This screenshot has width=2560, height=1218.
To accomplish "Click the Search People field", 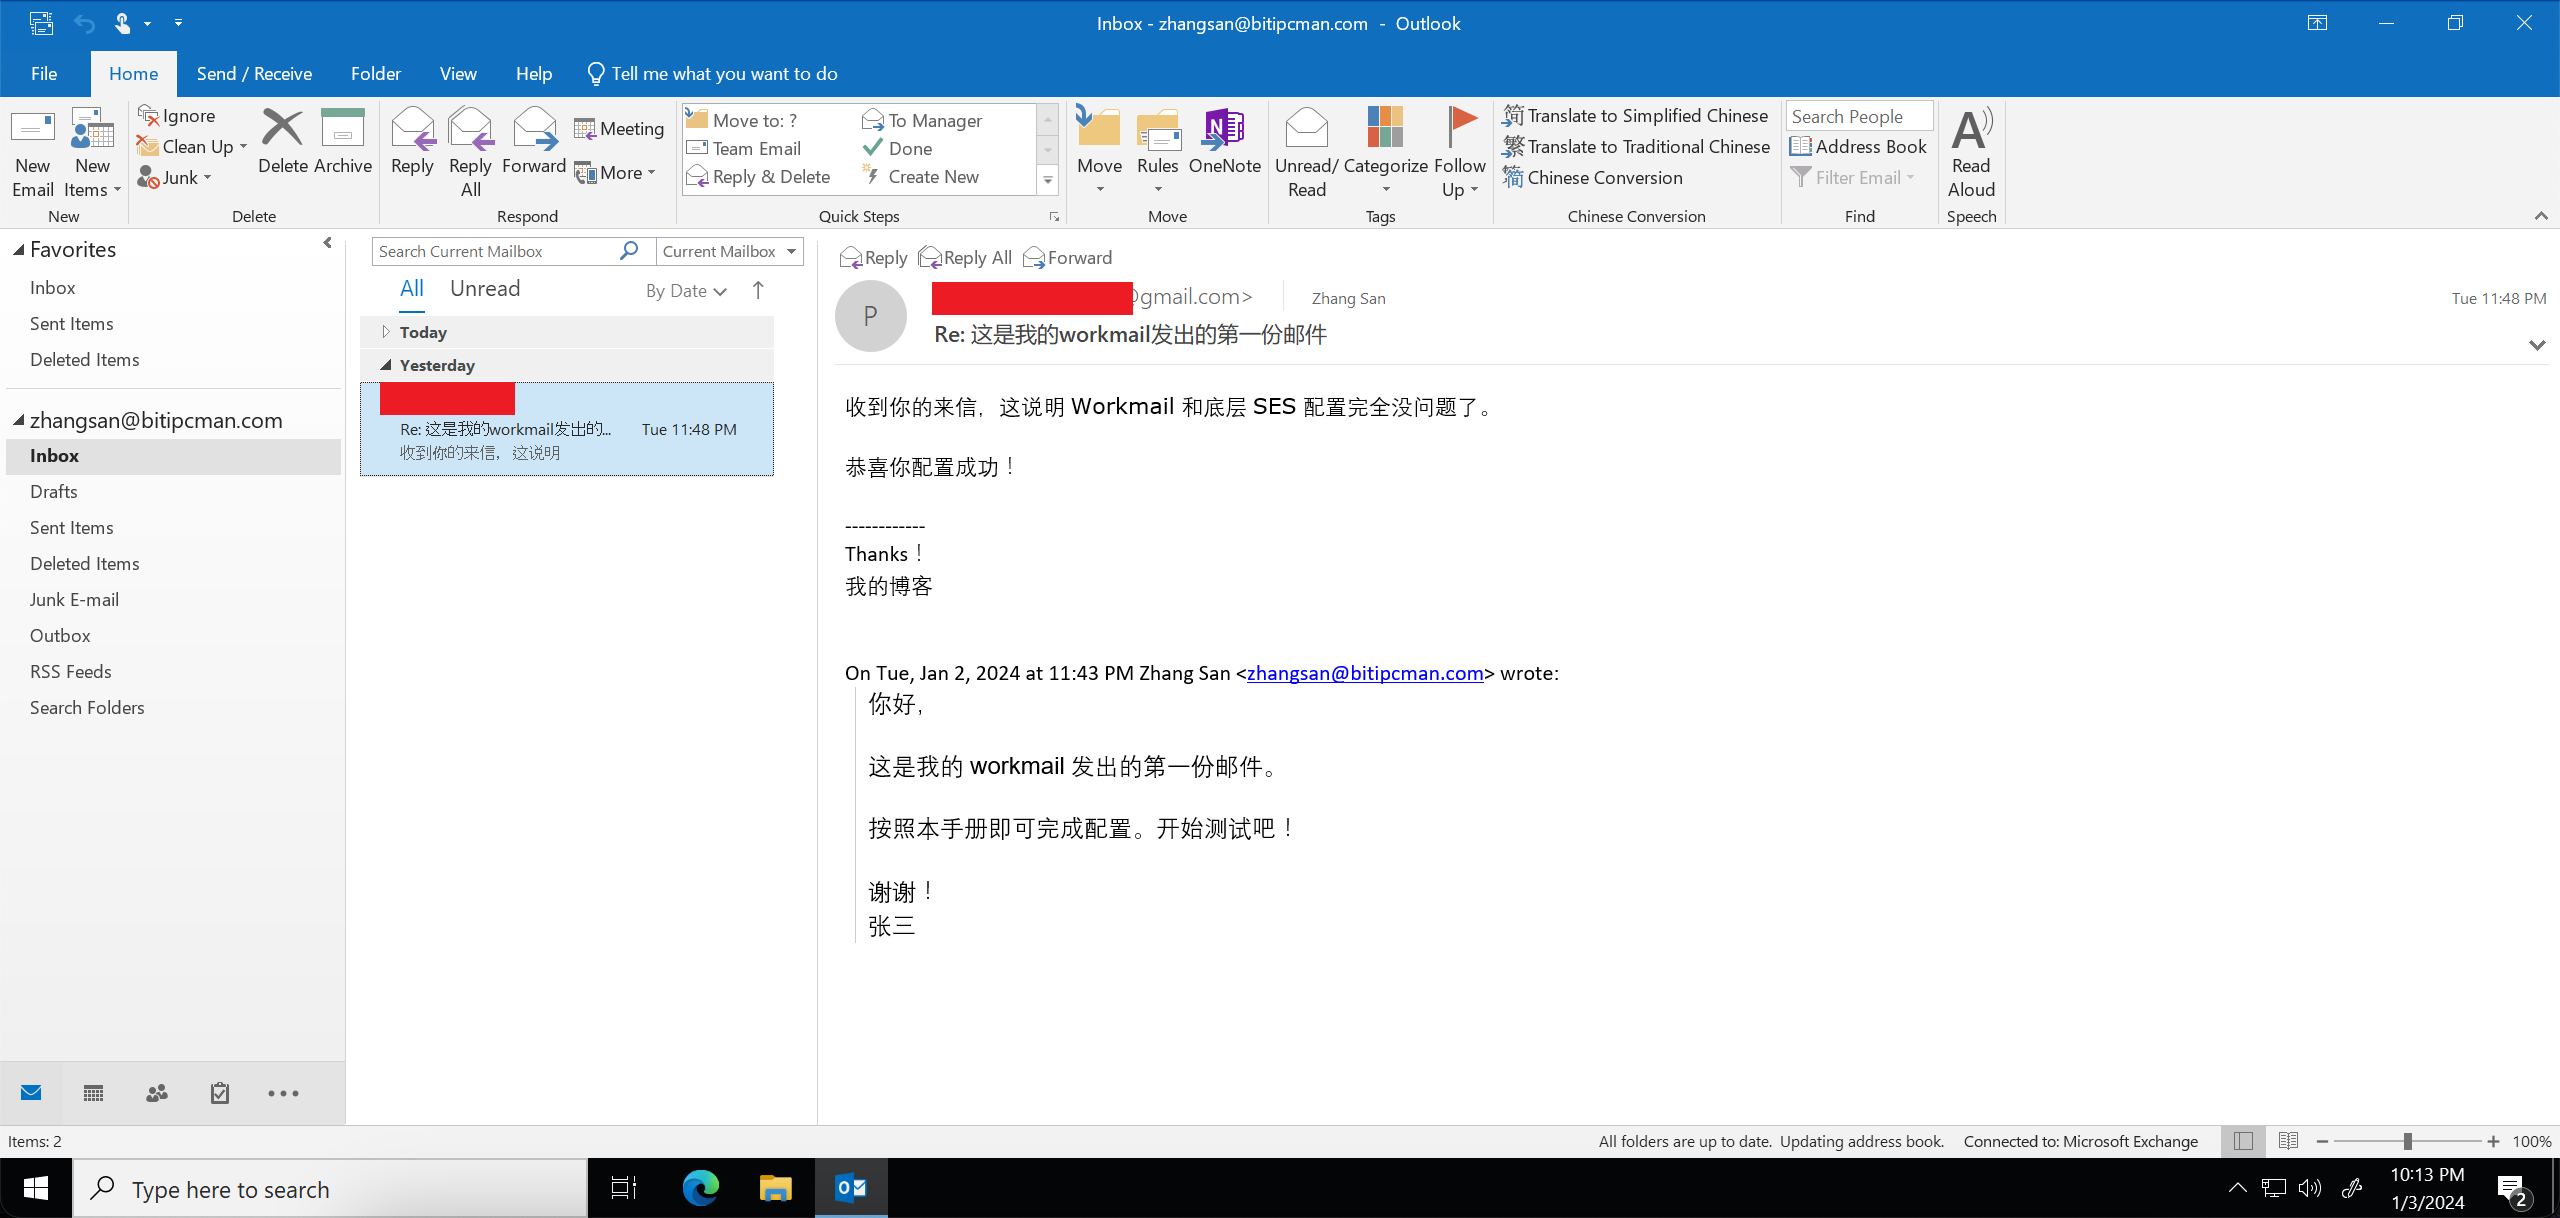I will pyautogui.click(x=1859, y=116).
